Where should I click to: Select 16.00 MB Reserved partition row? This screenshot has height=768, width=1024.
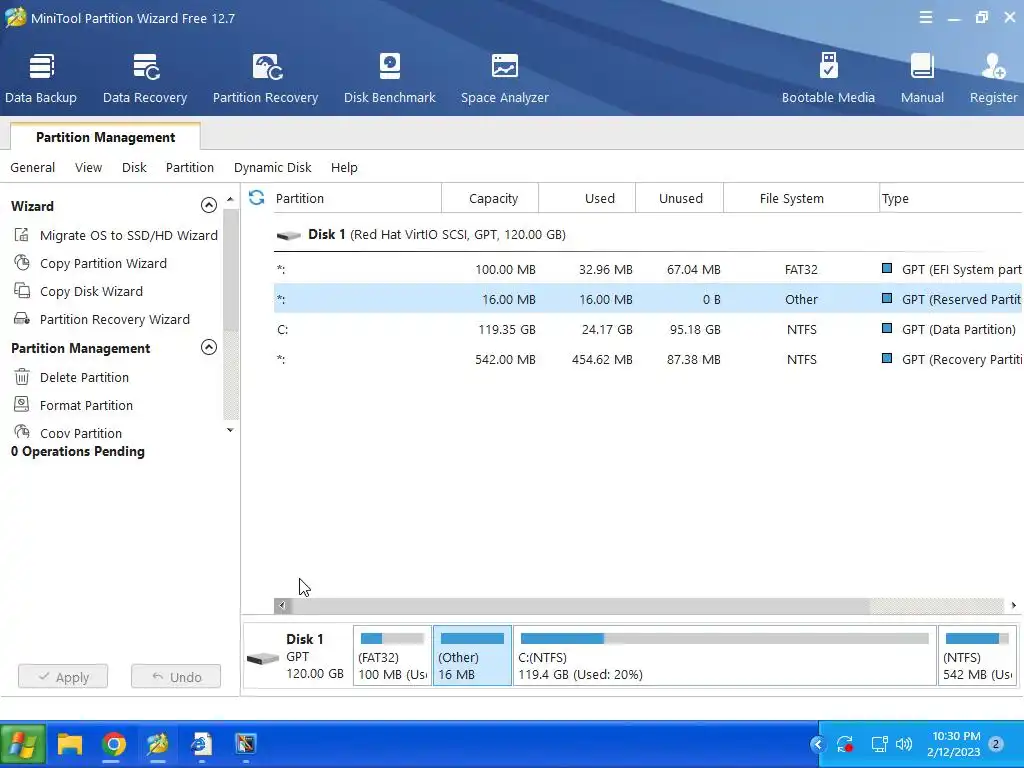pos(648,299)
